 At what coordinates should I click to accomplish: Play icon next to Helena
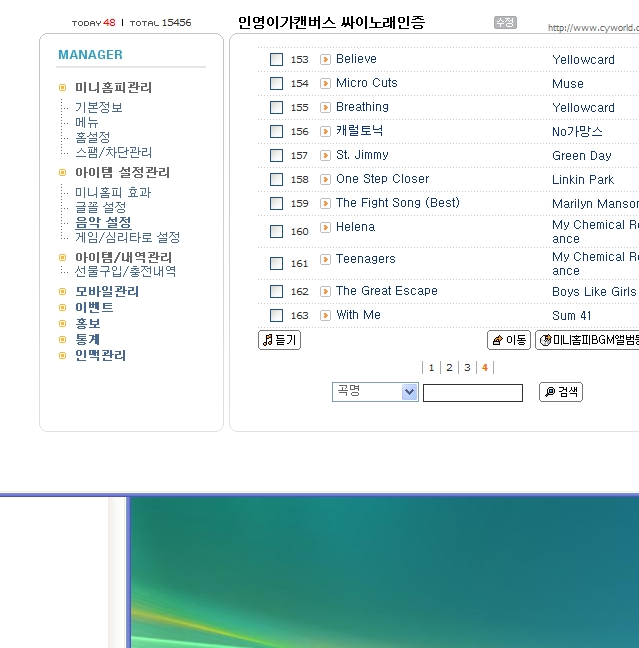pos(325,227)
